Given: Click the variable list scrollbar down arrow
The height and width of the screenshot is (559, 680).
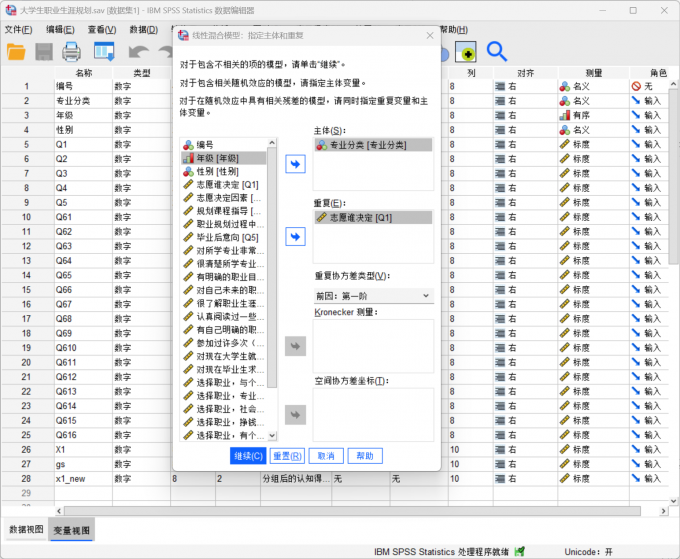Looking at the screenshot, I should (x=272, y=437).
